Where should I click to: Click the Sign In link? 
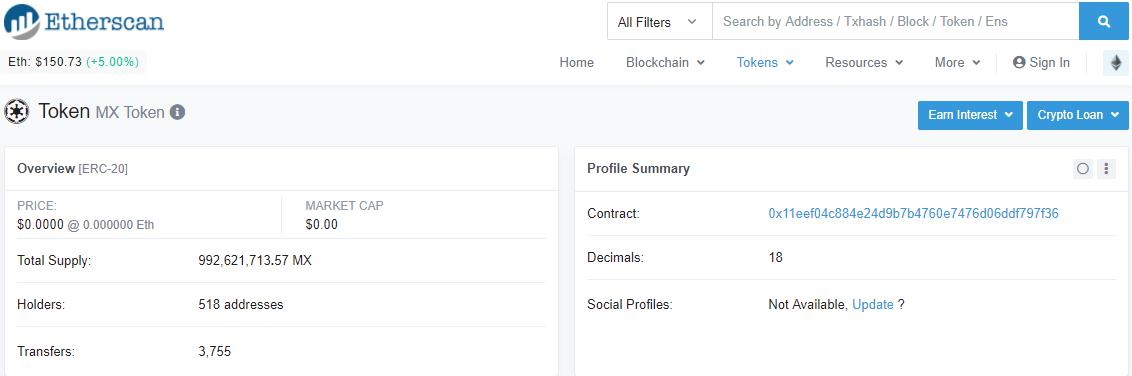tap(1050, 63)
